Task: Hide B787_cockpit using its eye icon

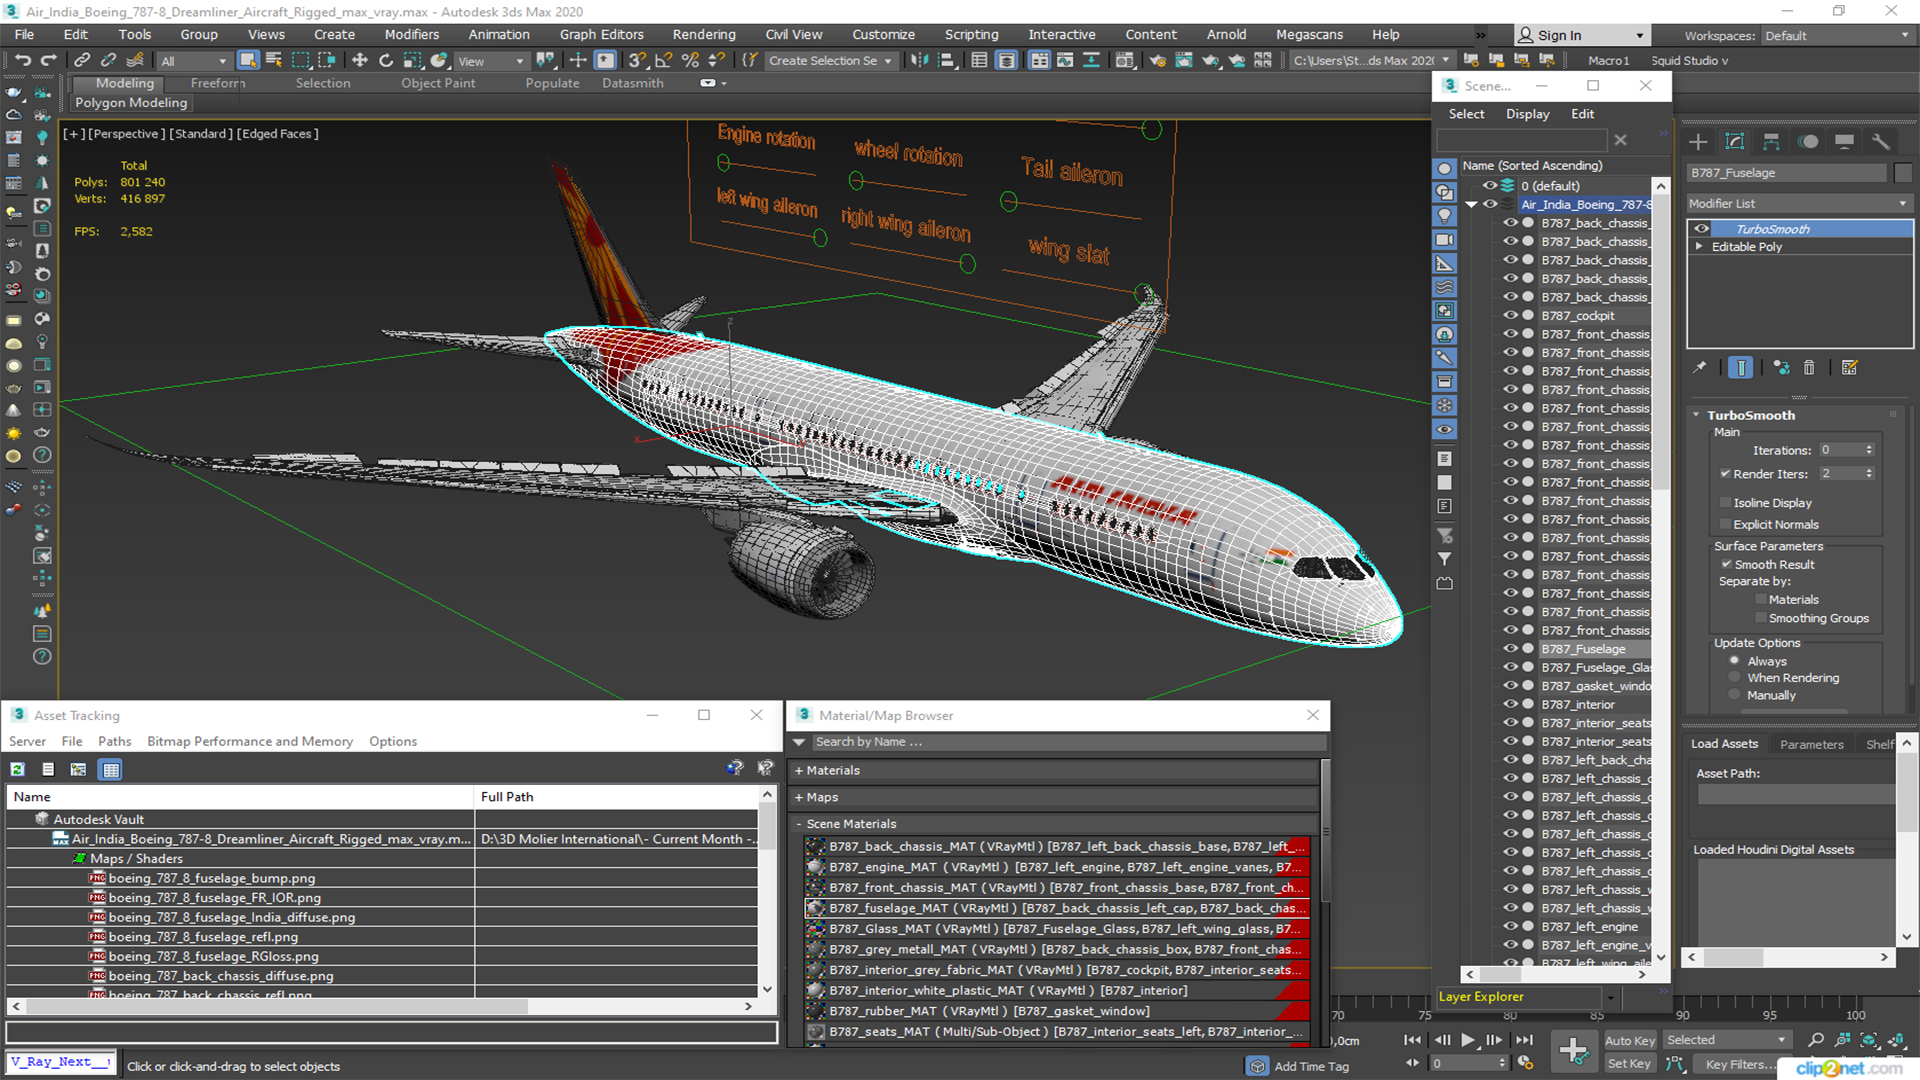Action: tap(1510, 316)
